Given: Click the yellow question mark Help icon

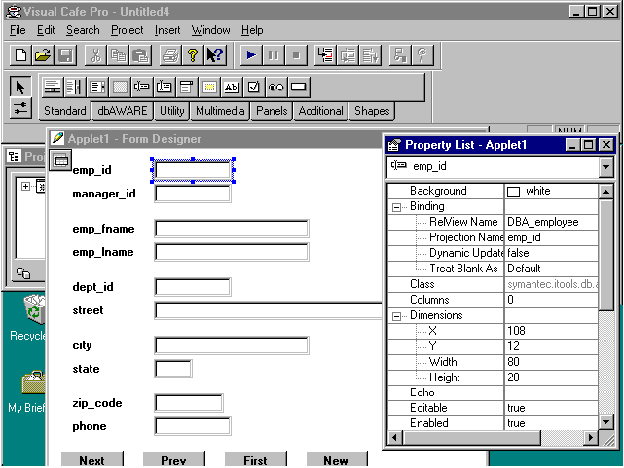Looking at the screenshot, I should 193,55.
